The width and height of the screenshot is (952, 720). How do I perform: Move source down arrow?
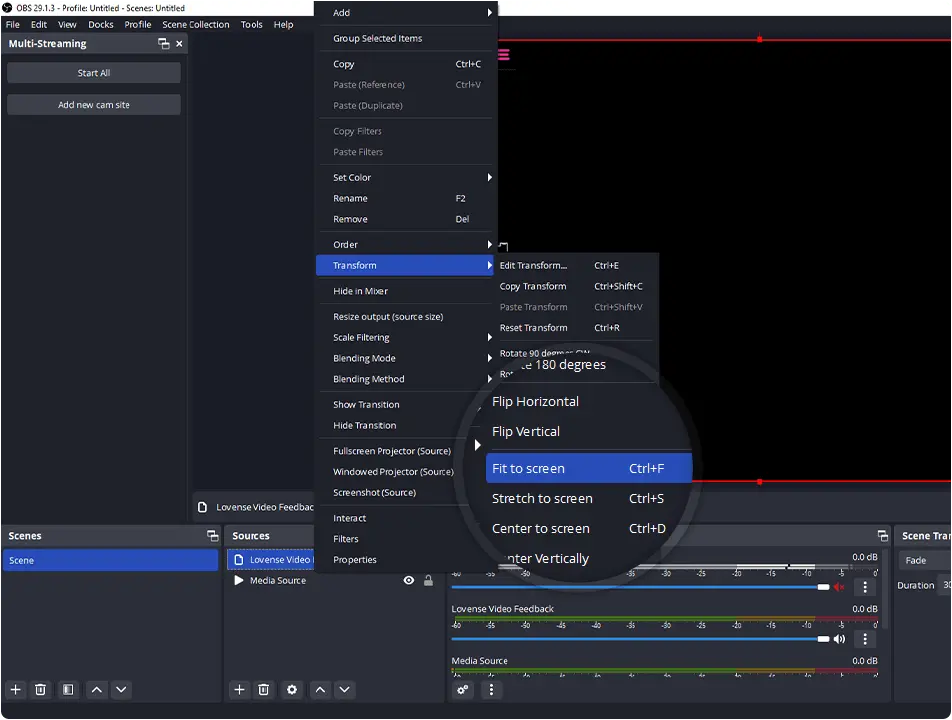click(344, 690)
